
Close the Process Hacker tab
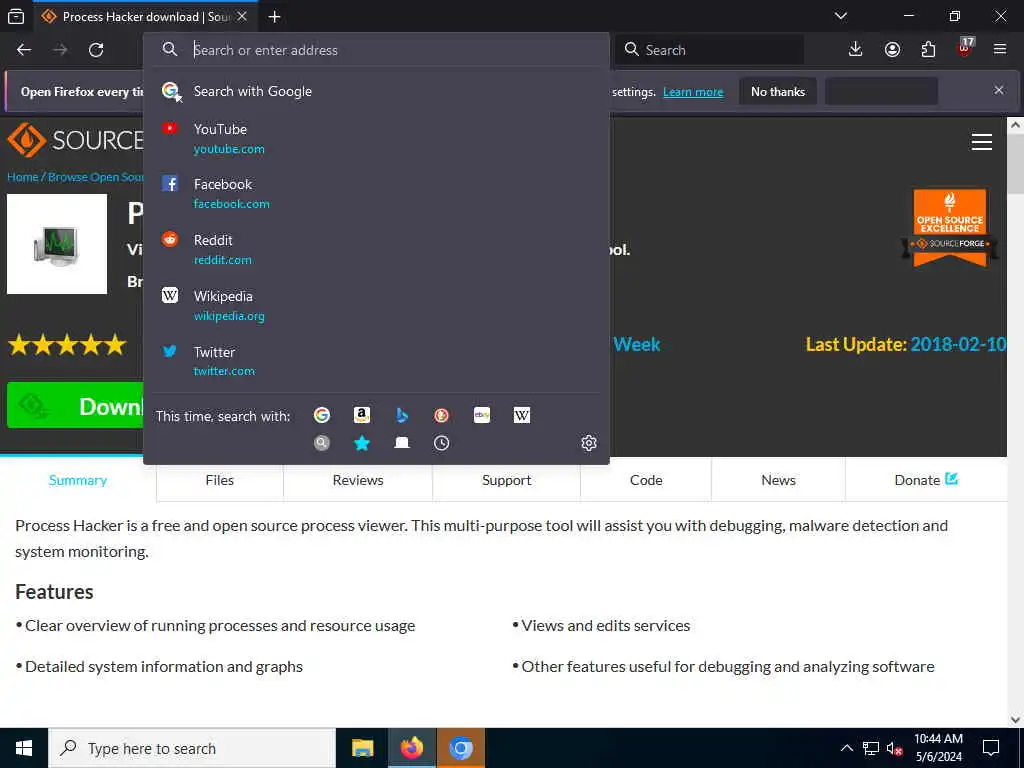242,16
